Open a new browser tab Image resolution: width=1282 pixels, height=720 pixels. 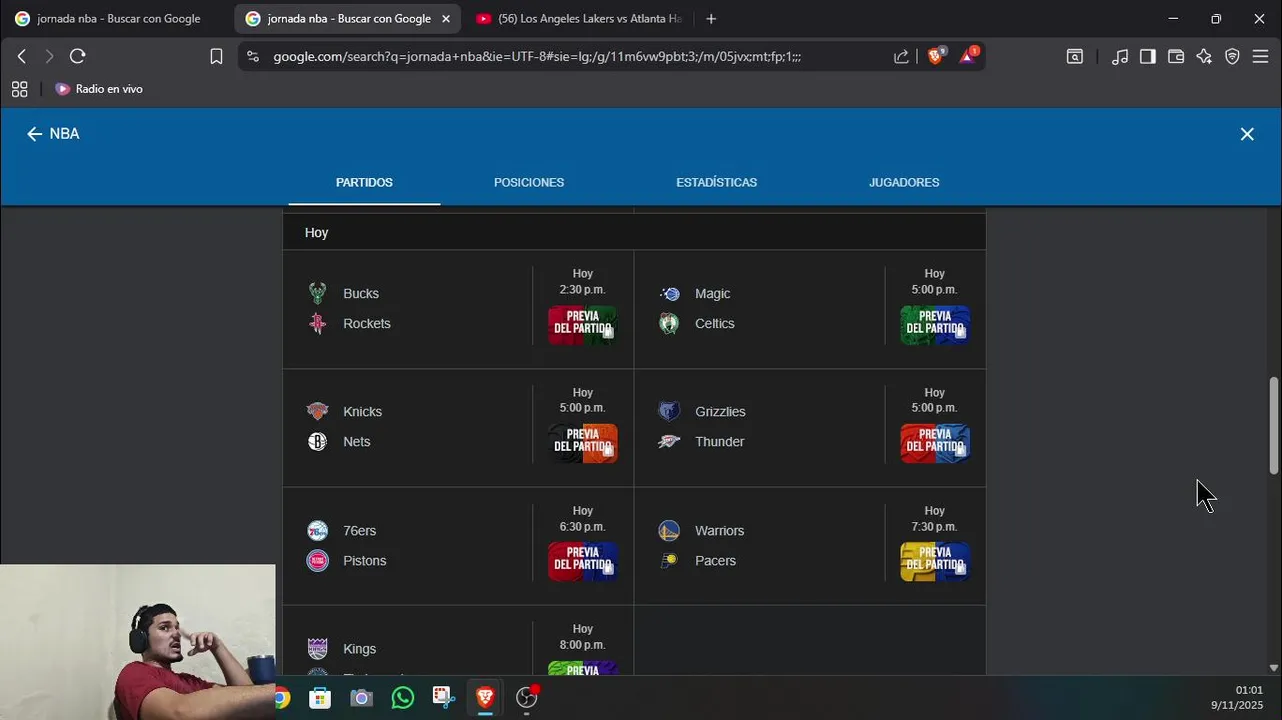[711, 19]
